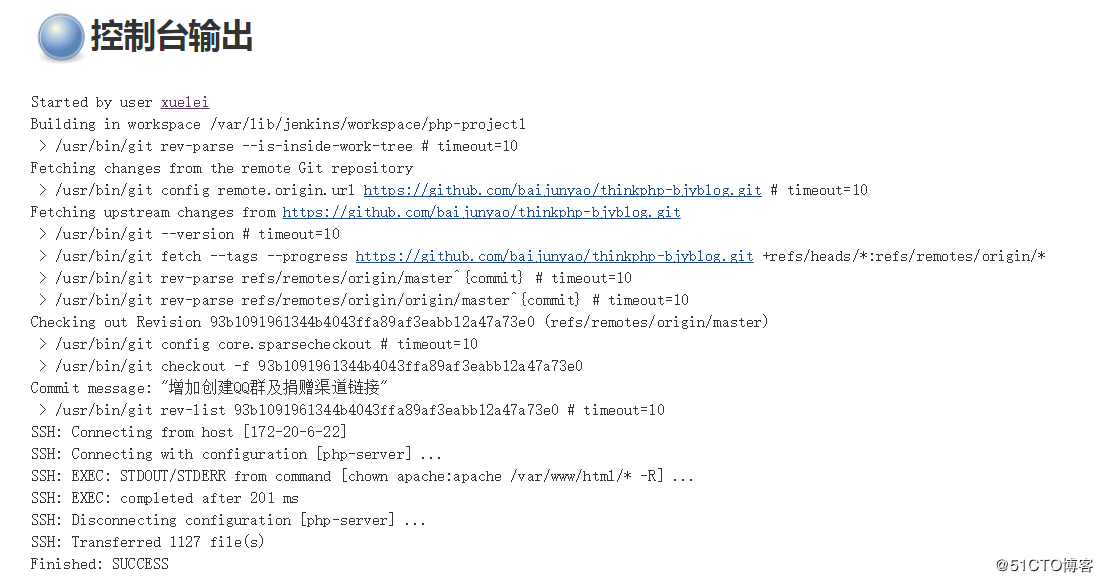Click 'SSH: Disconnecting configuration [php-server]' line
This screenshot has height=582, width=1103.
tap(228, 520)
